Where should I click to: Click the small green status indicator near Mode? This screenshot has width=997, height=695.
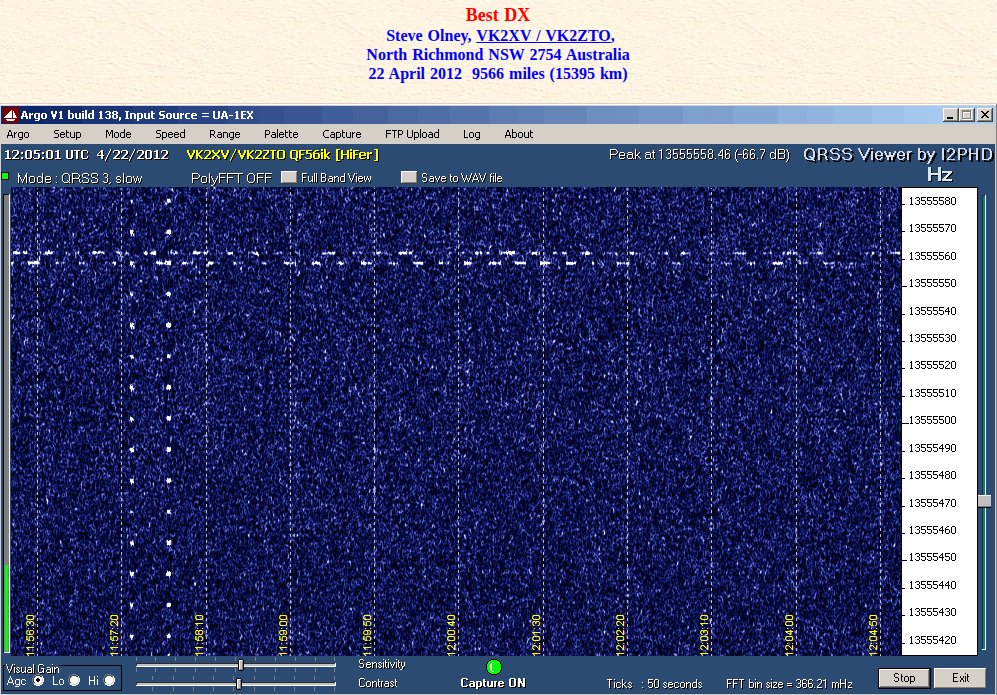pos(5,176)
